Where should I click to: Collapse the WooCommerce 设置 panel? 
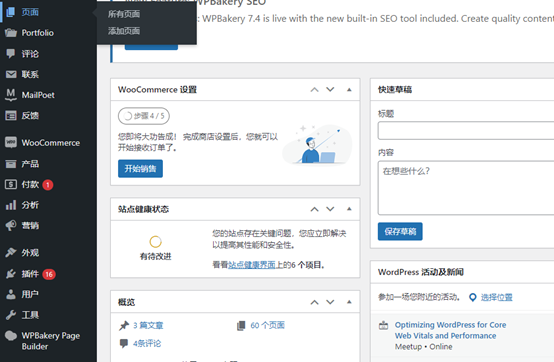(349, 90)
